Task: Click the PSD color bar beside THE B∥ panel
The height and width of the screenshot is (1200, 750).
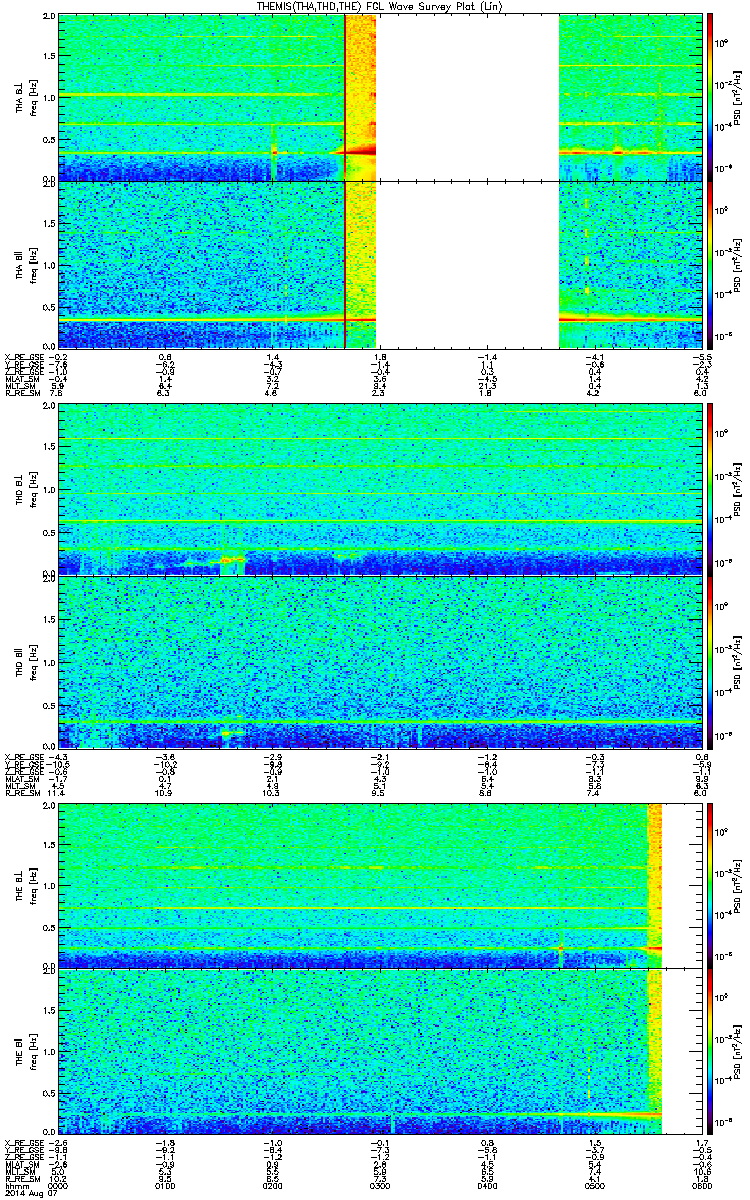Action: [710, 1051]
